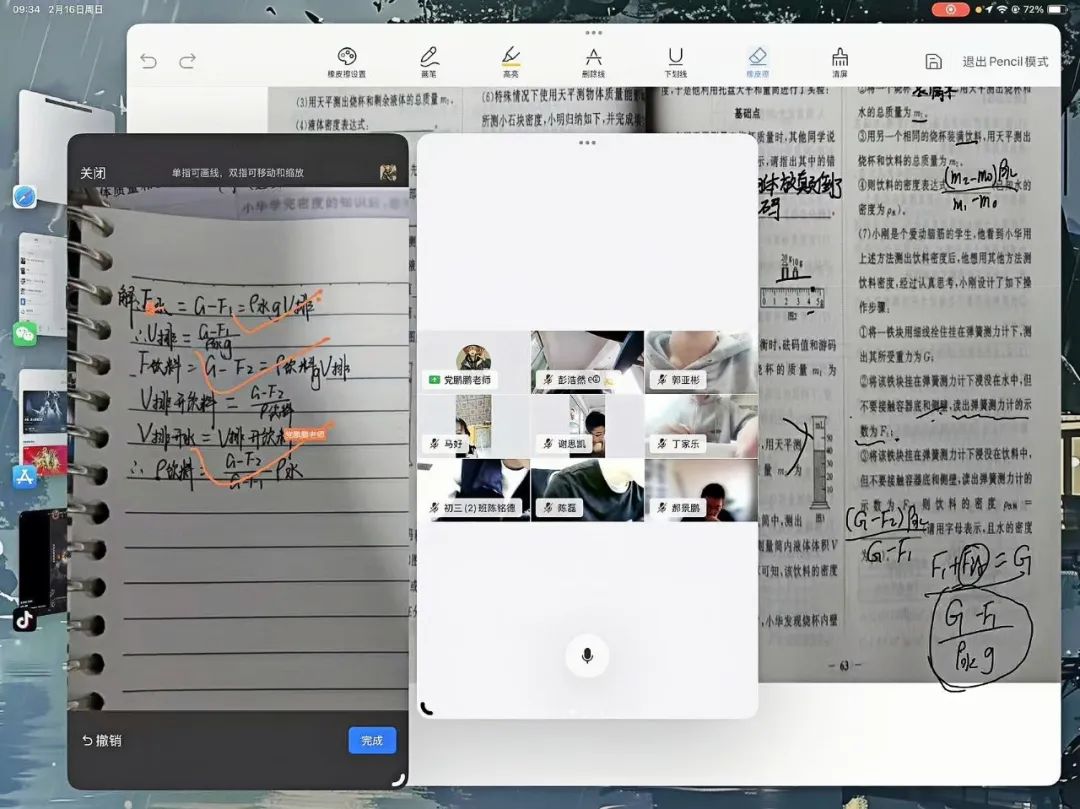Tap the Wi-Fi icon in the status bar
Viewport: 1080px width, 809px height.
1002,10
